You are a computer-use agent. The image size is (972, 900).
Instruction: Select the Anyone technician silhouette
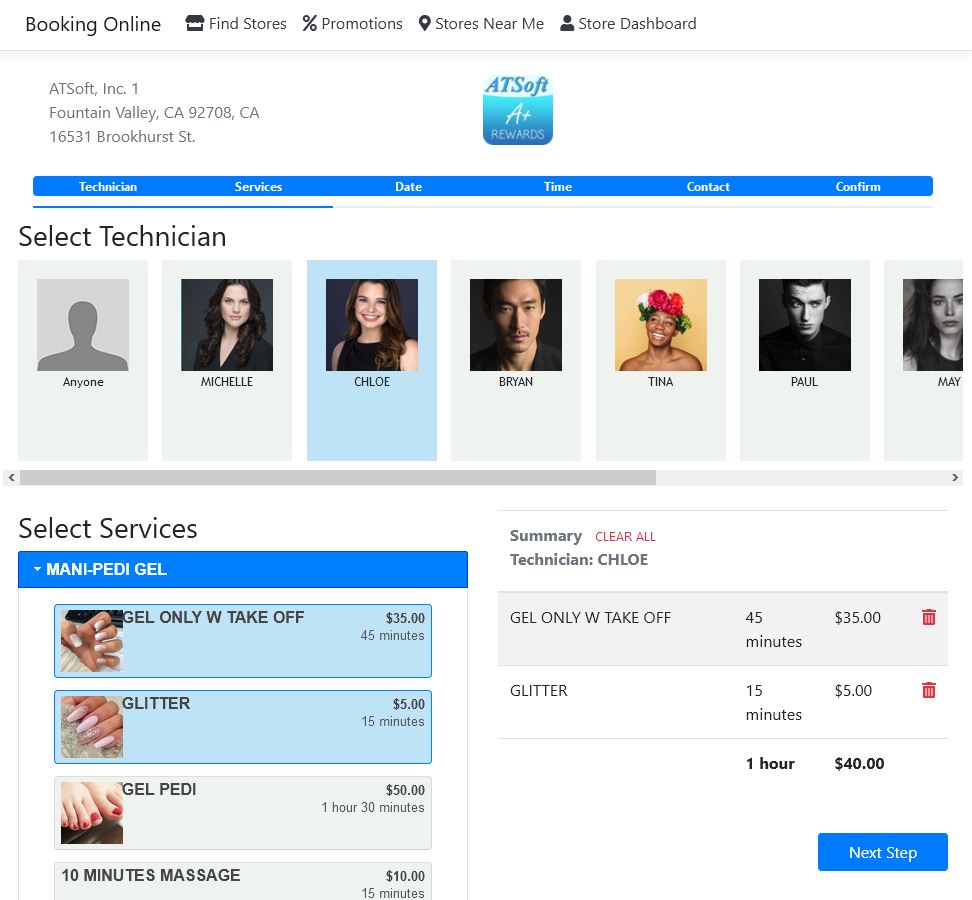[x=83, y=325]
